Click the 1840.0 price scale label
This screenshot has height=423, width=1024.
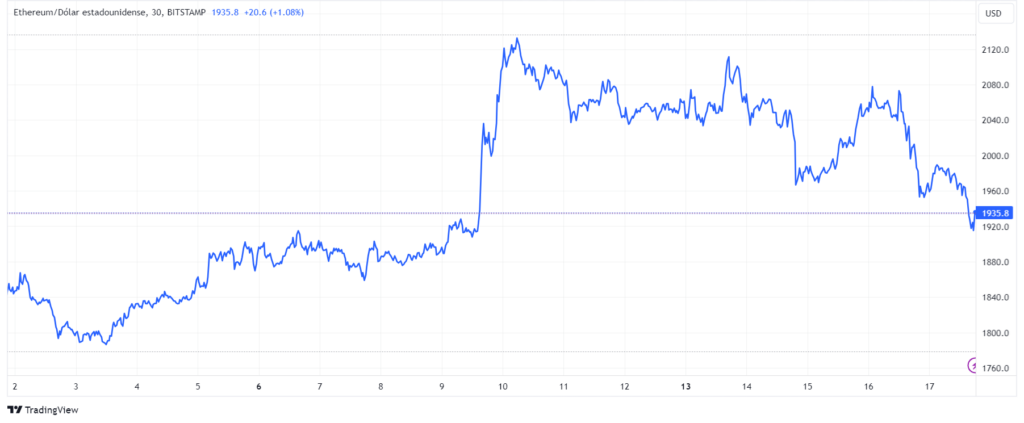tap(996, 298)
